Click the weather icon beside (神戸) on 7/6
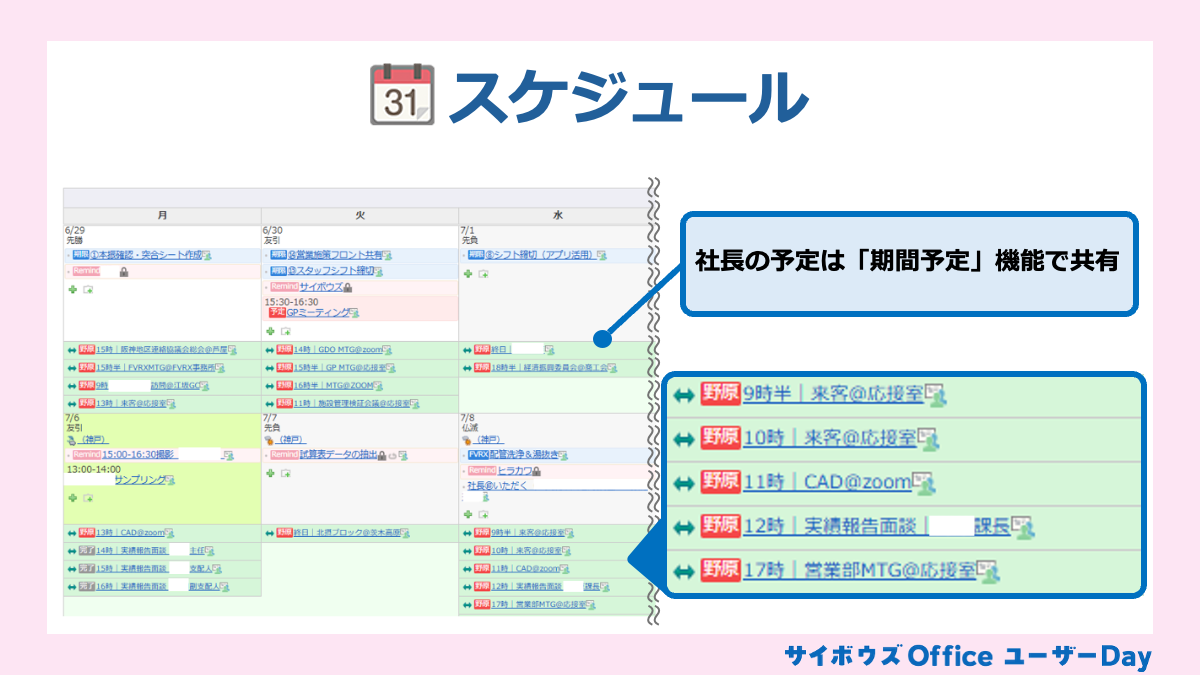The image size is (1200, 675). click(x=71, y=439)
